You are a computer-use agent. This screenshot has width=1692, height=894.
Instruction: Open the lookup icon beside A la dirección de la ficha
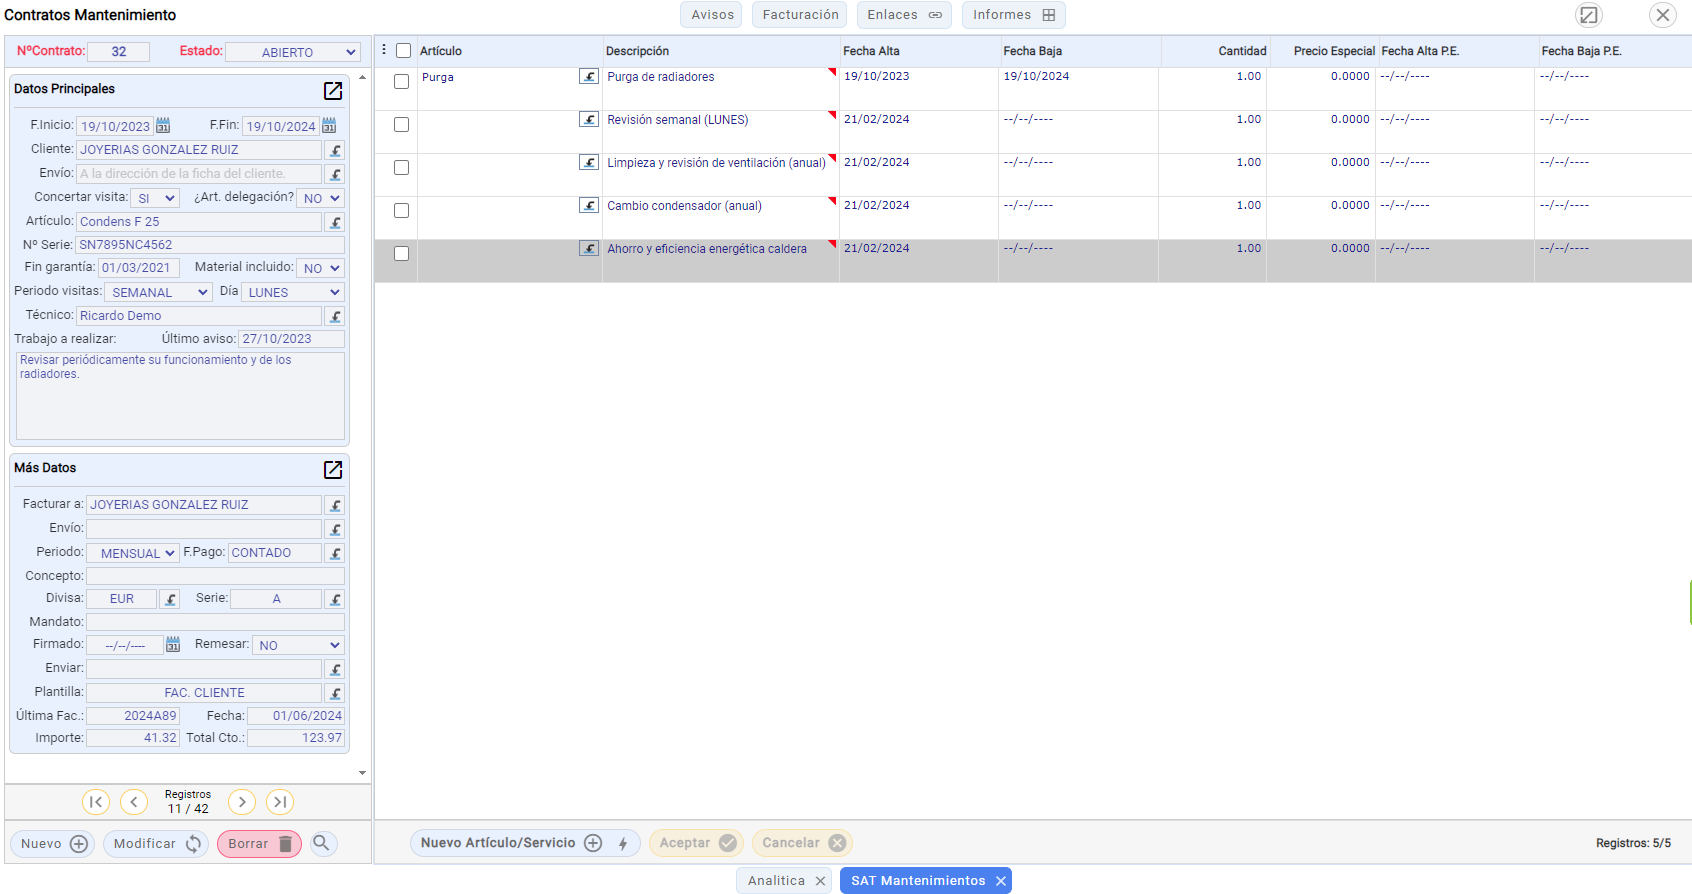[x=335, y=174]
